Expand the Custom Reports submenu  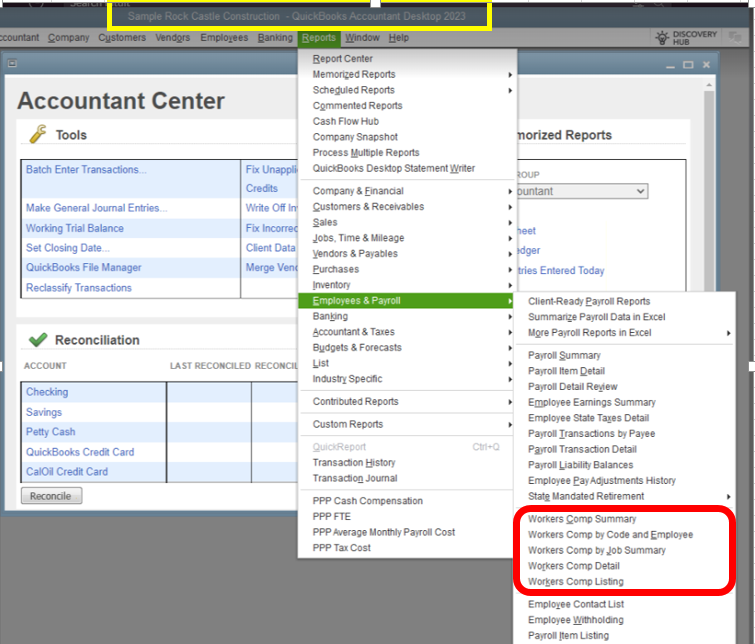pos(510,424)
